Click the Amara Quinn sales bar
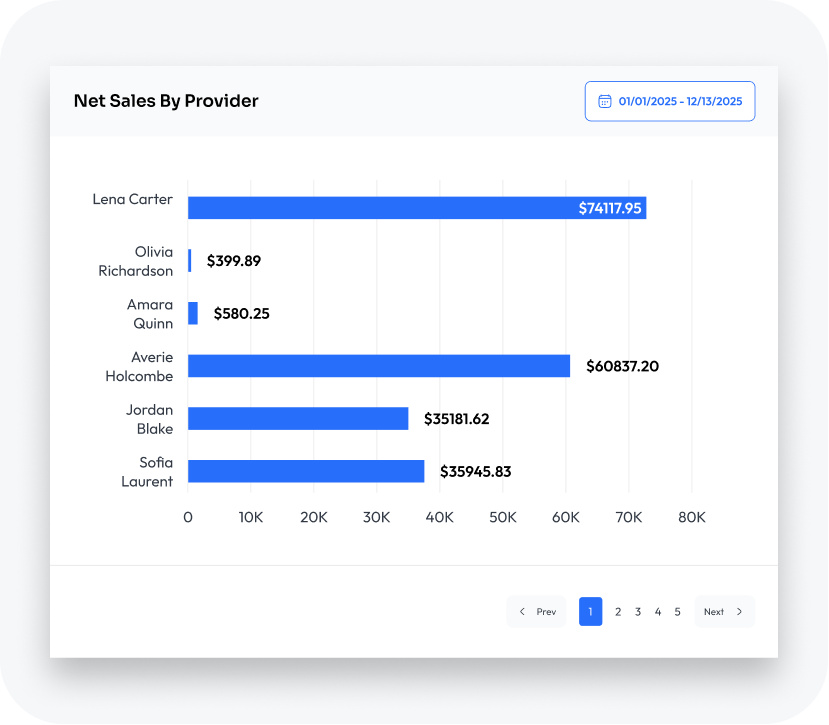 tap(193, 313)
